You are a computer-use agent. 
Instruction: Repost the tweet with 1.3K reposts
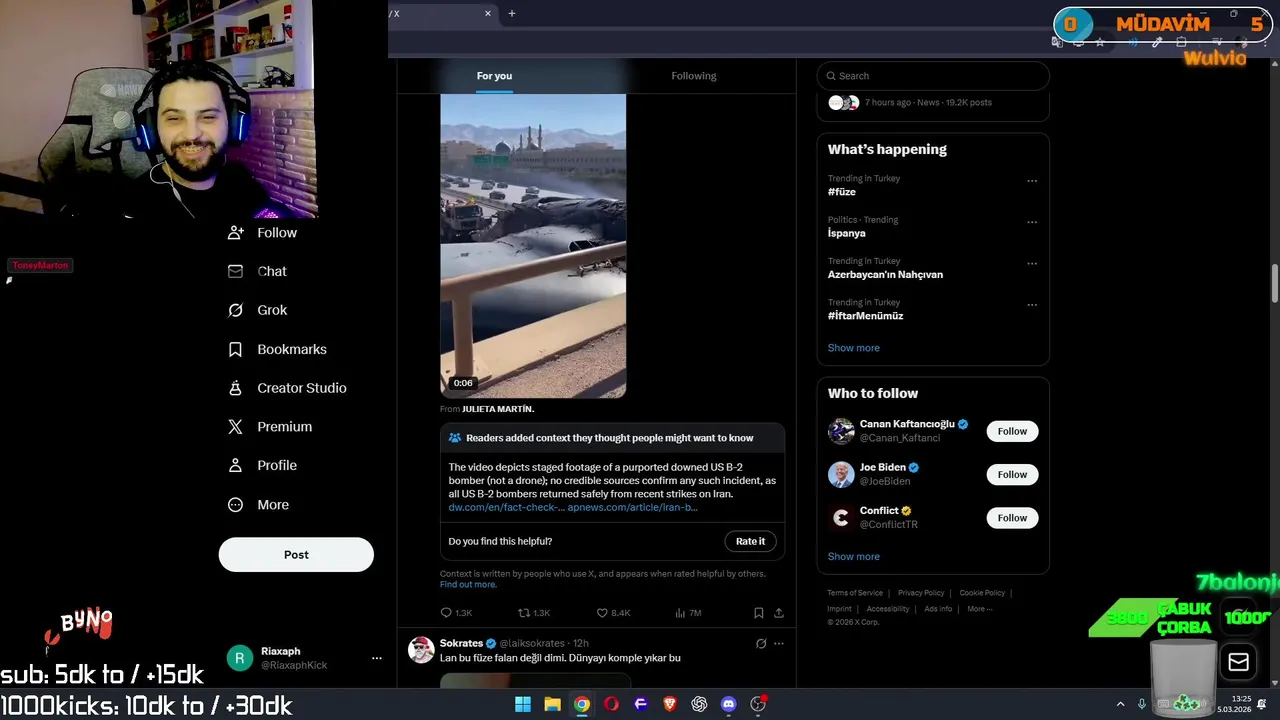click(533, 613)
